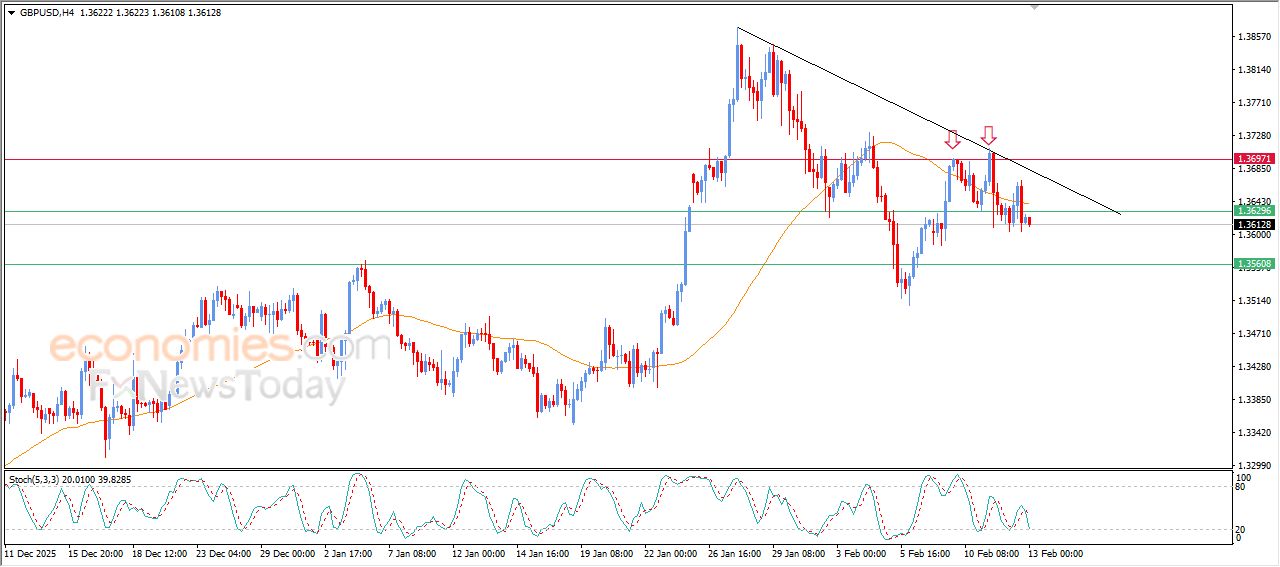Click the red 1.36971 price tag

point(1254,159)
